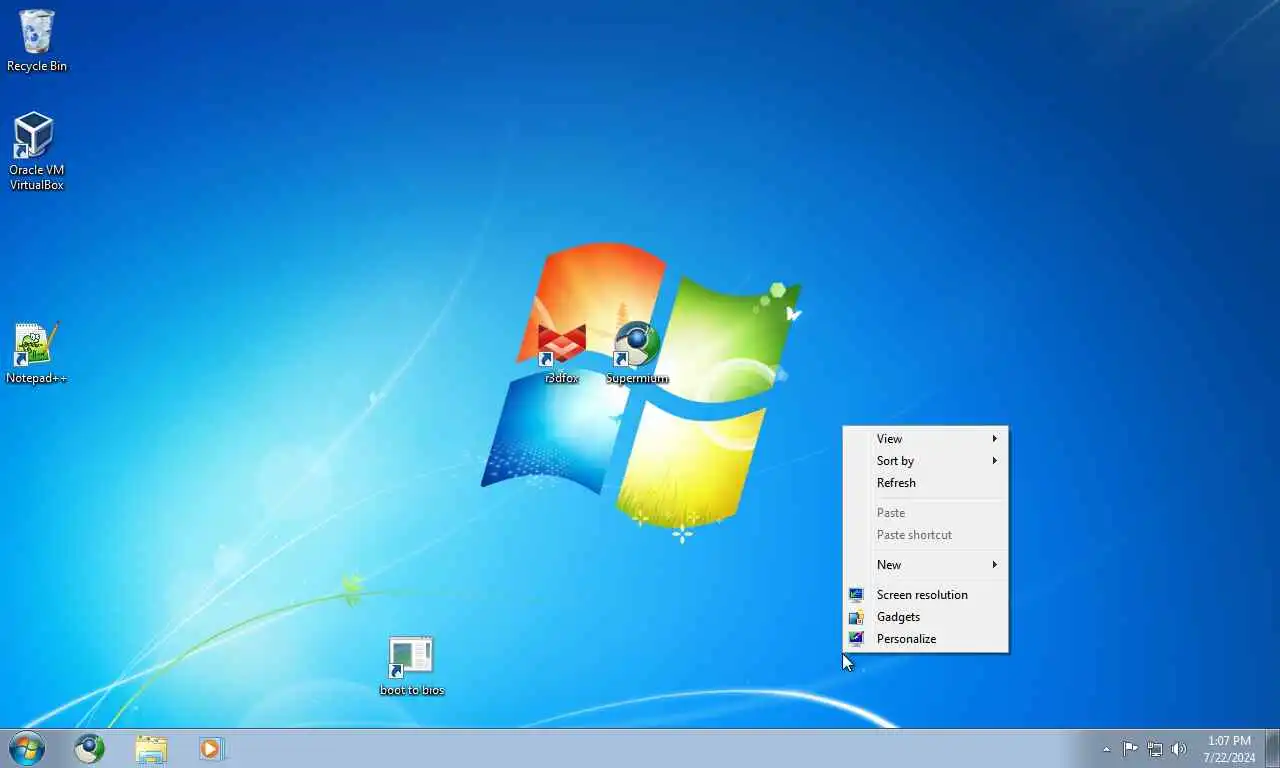Open the network tray icon

[x=1155, y=749]
